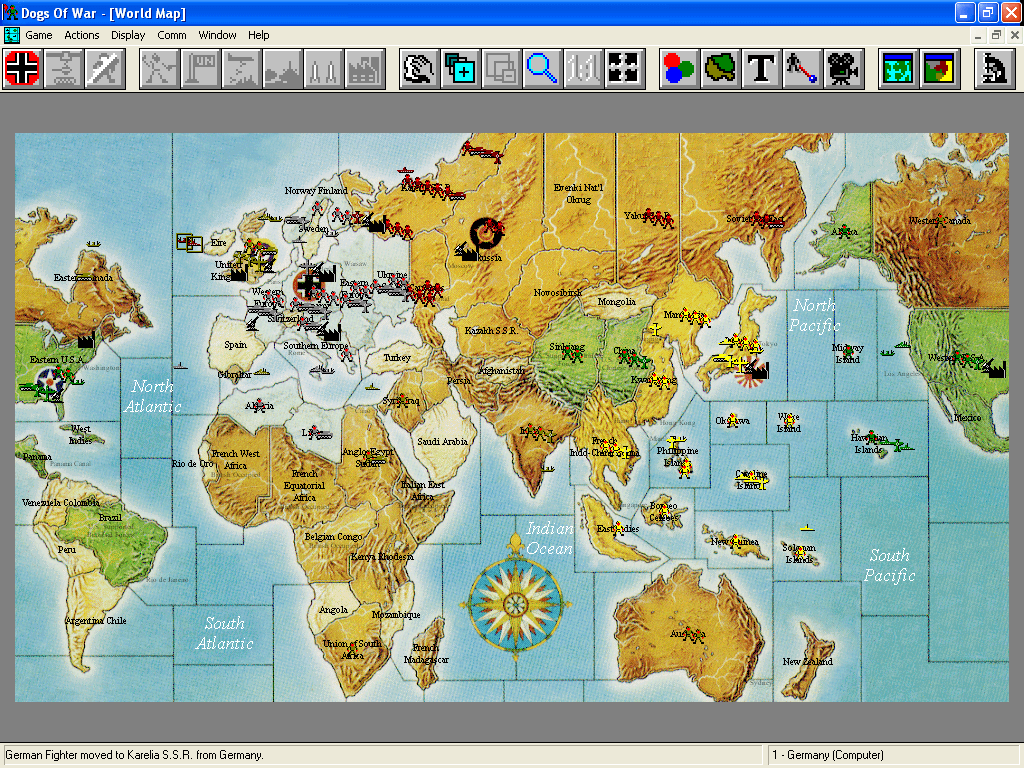Click the twin rockets toolbar icon
This screenshot has width=1024, height=768.
click(x=323, y=69)
